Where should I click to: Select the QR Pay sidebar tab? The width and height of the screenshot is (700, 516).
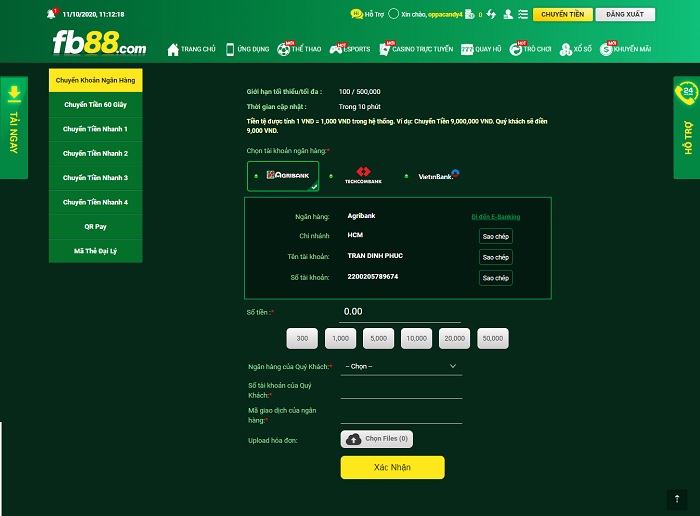coord(95,226)
